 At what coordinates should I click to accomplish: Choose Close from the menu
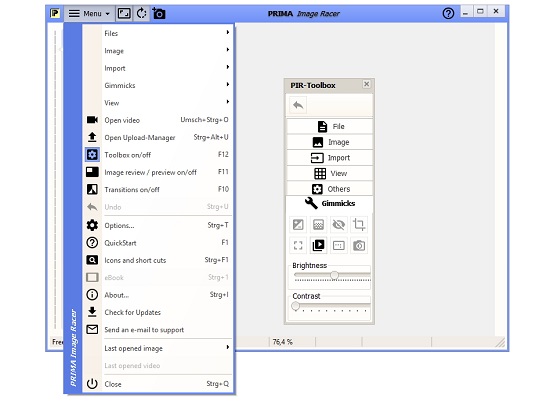pos(158,384)
